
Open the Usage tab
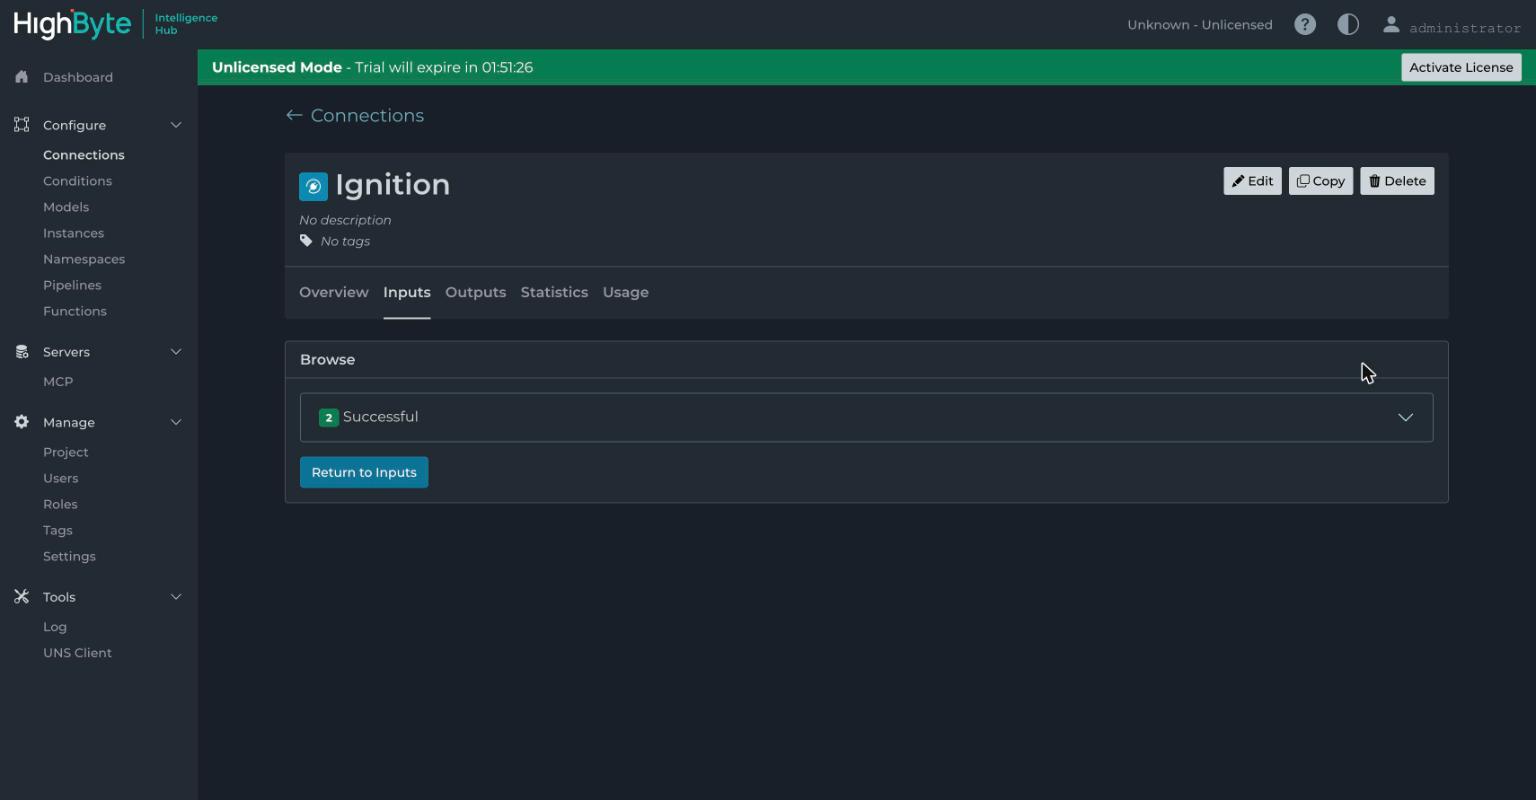point(626,292)
